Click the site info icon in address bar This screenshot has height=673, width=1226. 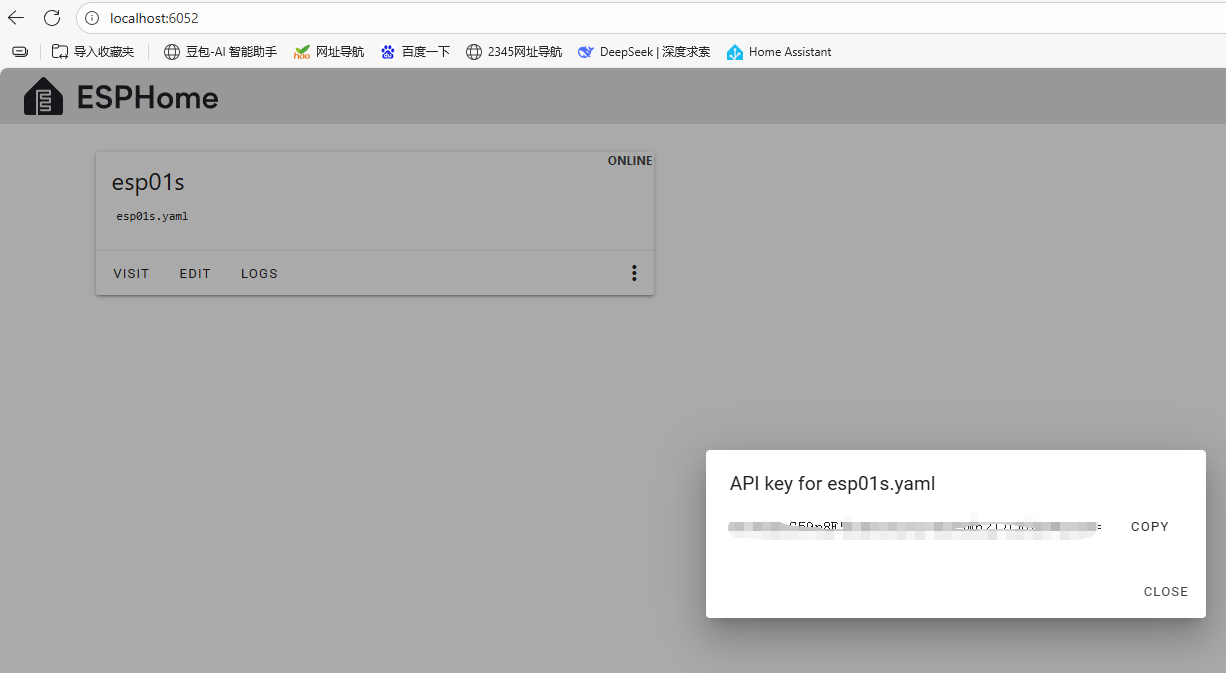[92, 18]
